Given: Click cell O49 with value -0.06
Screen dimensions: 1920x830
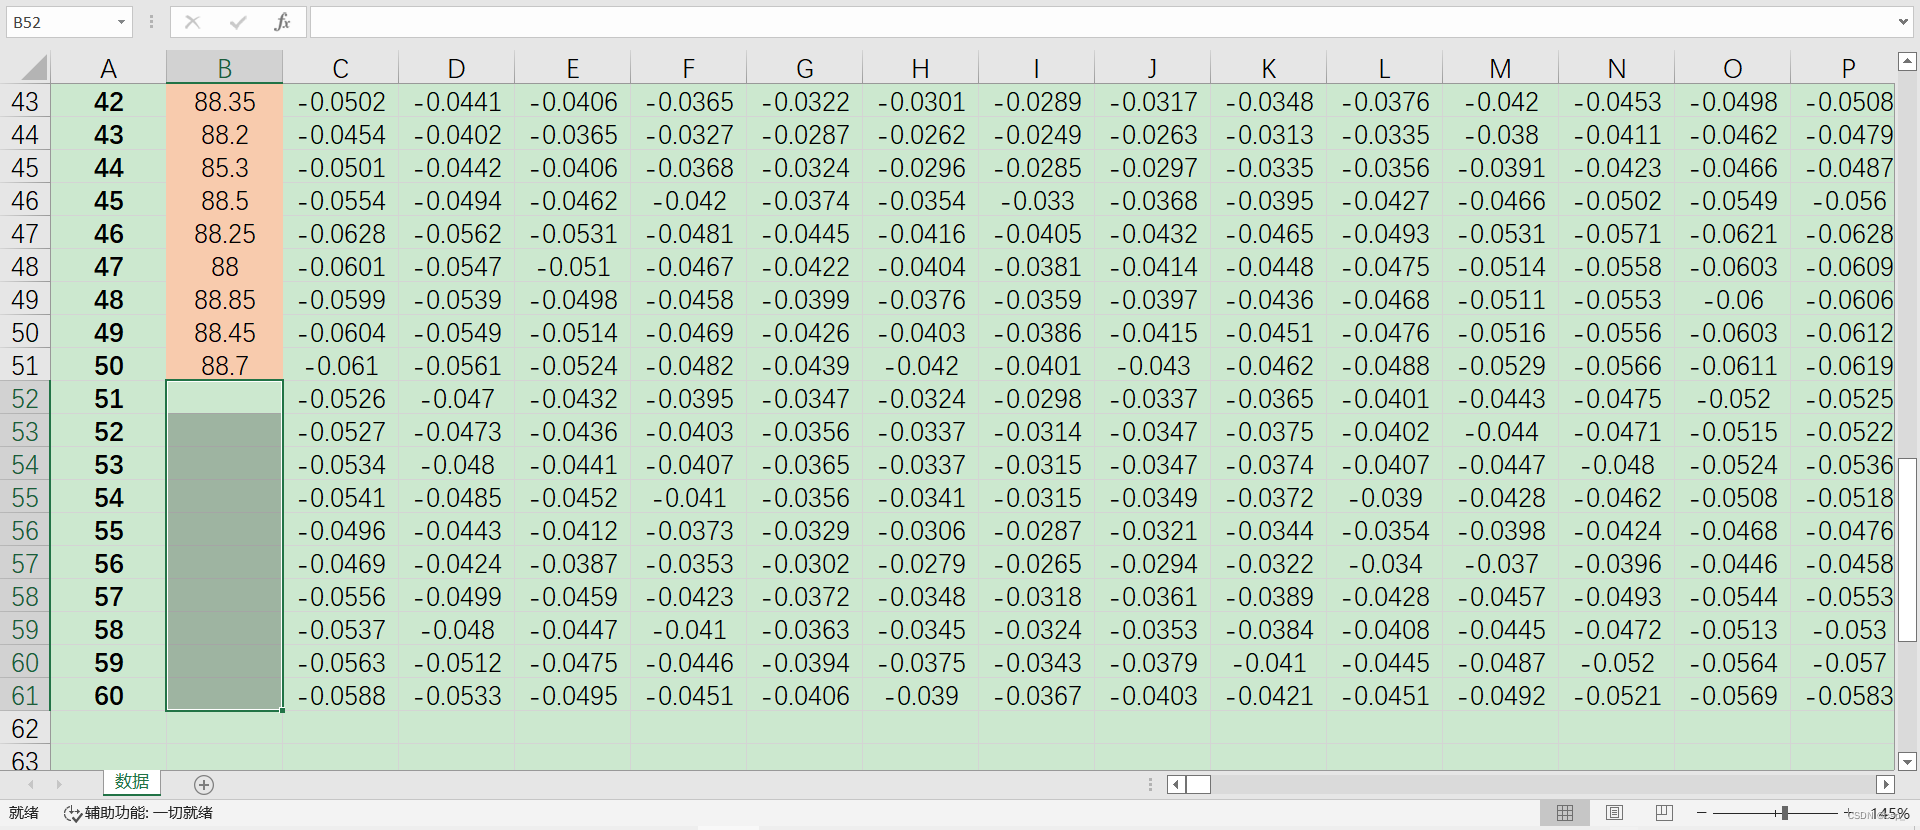Looking at the screenshot, I should pyautogui.click(x=1732, y=300).
